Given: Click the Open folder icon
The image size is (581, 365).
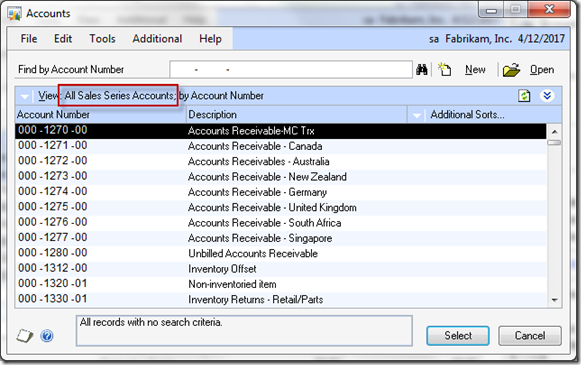Looking at the screenshot, I should pyautogui.click(x=511, y=70).
